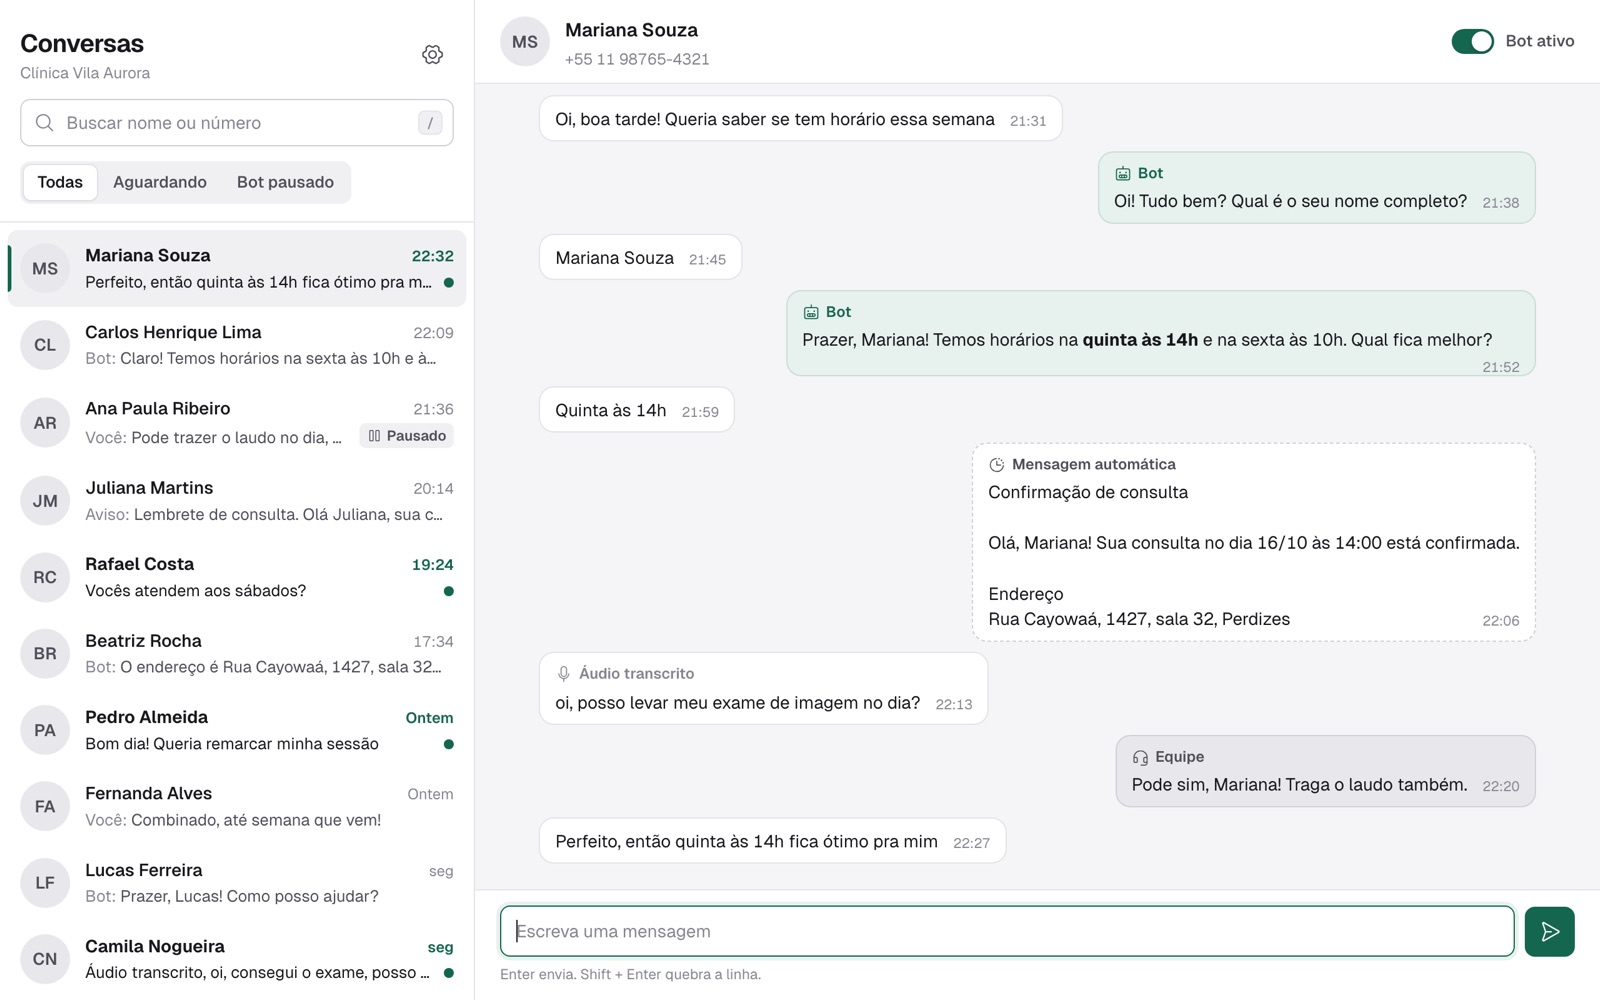Image resolution: width=1600 pixels, height=1000 pixels.
Task: Click "Confirmação de consulta" in automatic message
Action: click(x=1088, y=492)
